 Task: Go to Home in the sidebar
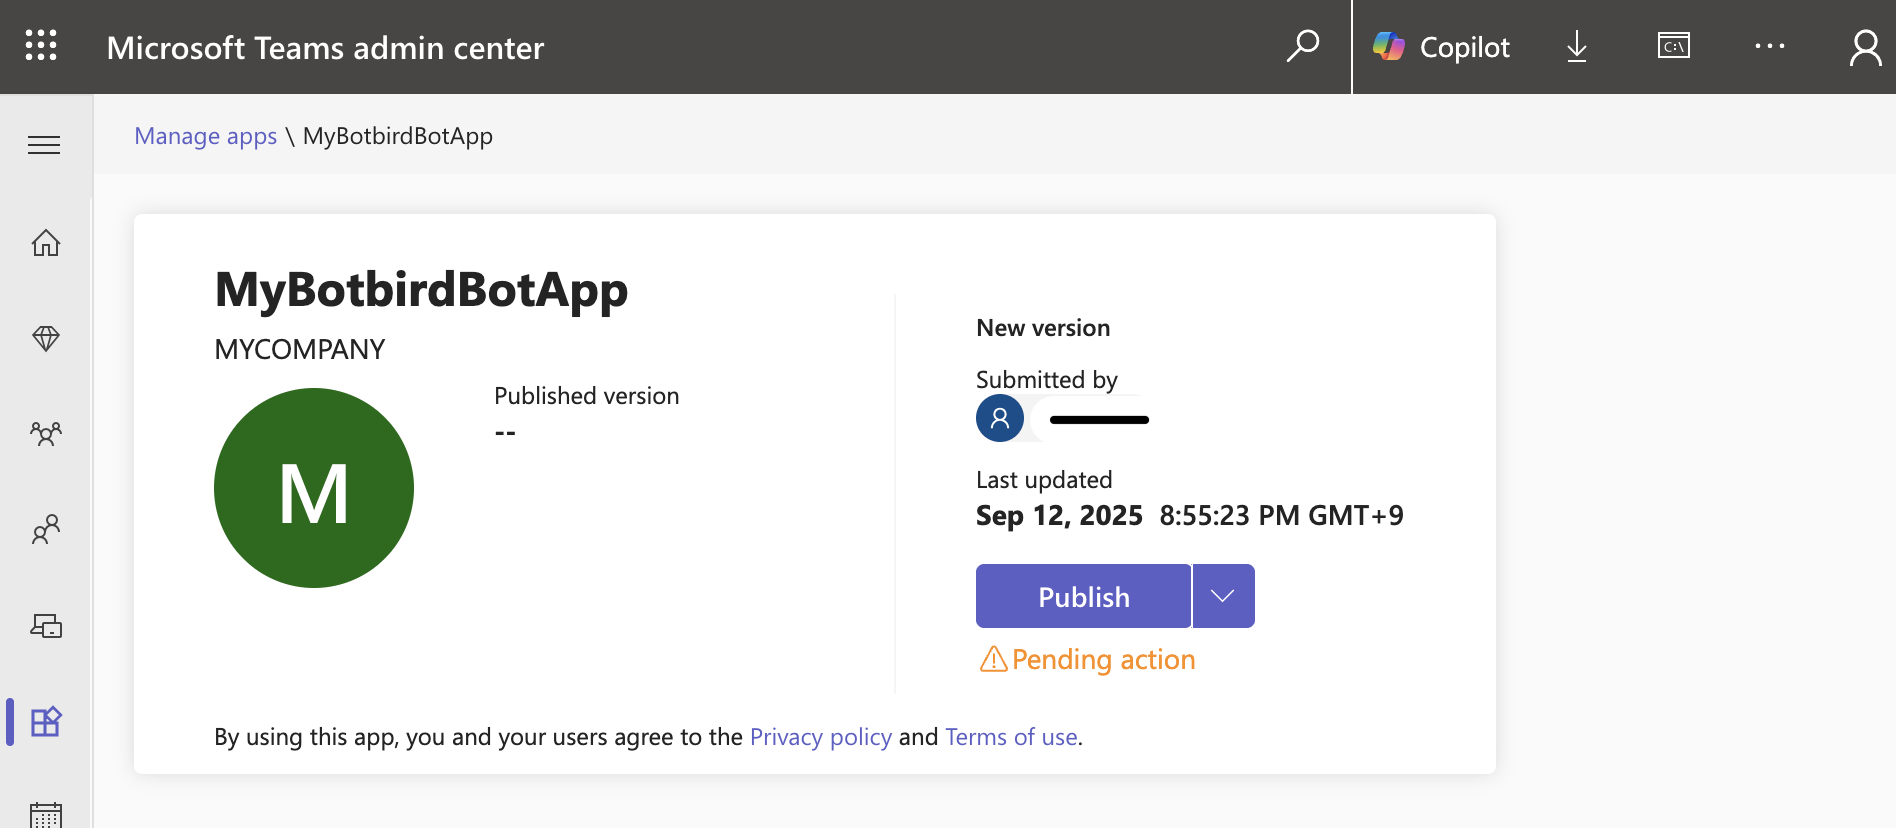click(x=46, y=243)
